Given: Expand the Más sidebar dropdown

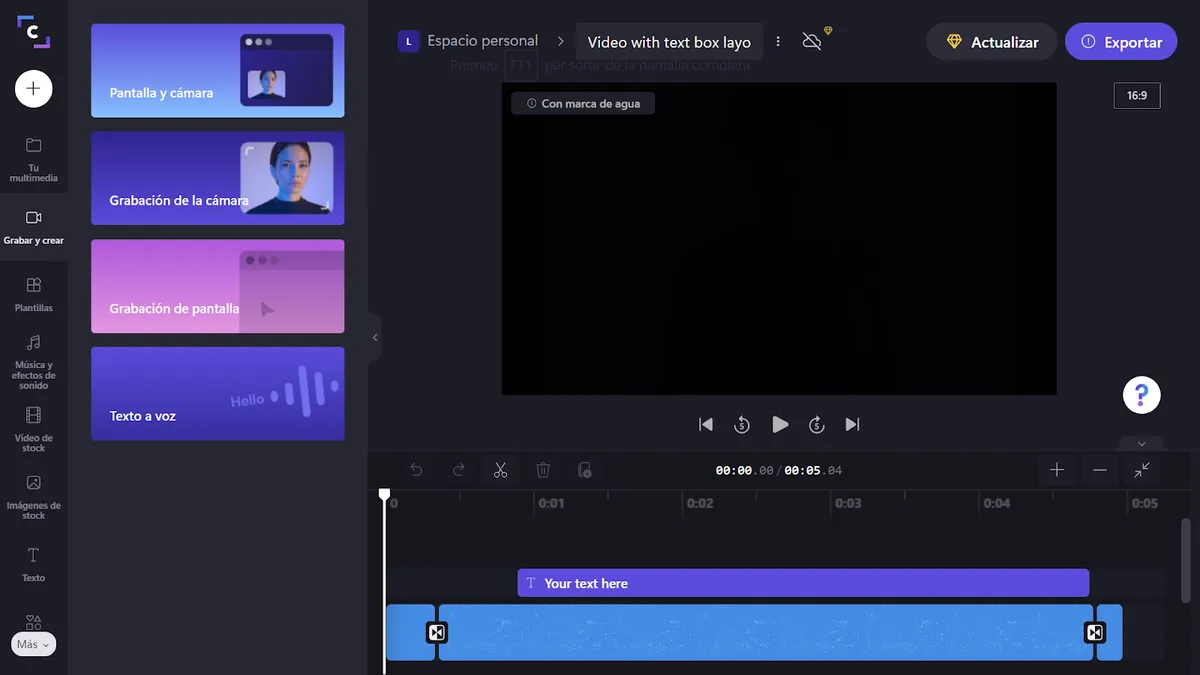Looking at the screenshot, I should click(33, 644).
